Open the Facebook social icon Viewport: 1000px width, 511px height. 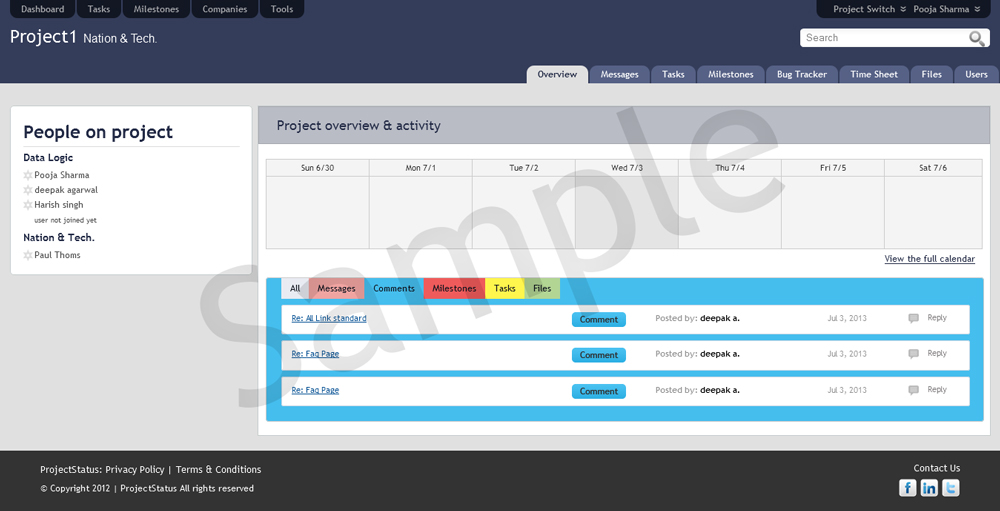click(907, 488)
